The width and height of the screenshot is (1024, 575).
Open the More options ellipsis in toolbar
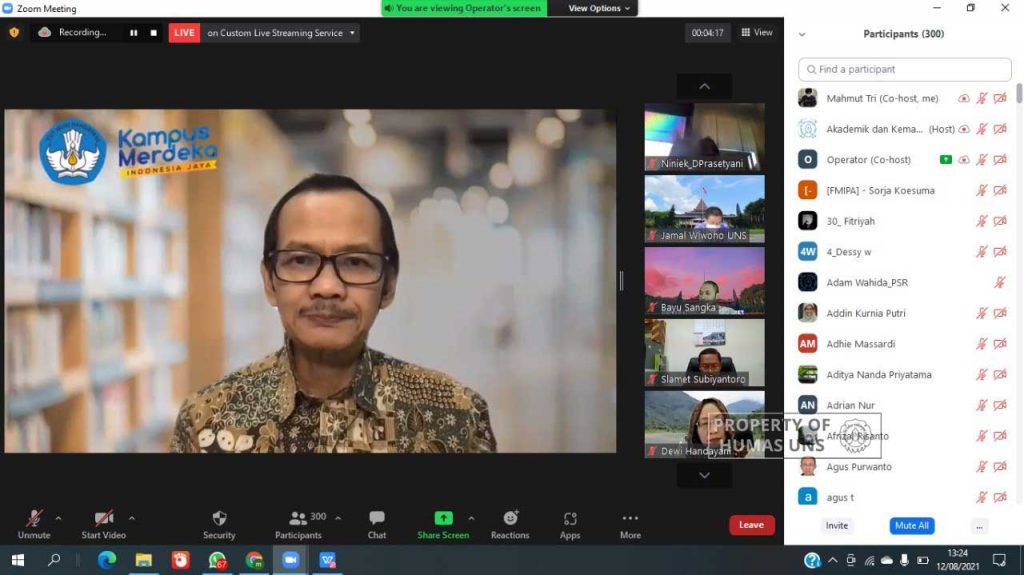click(x=630, y=518)
